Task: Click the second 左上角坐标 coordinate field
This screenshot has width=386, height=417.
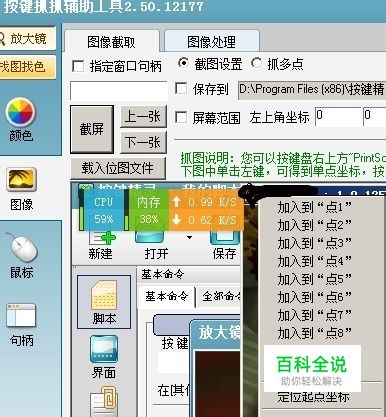Action: [x=374, y=116]
